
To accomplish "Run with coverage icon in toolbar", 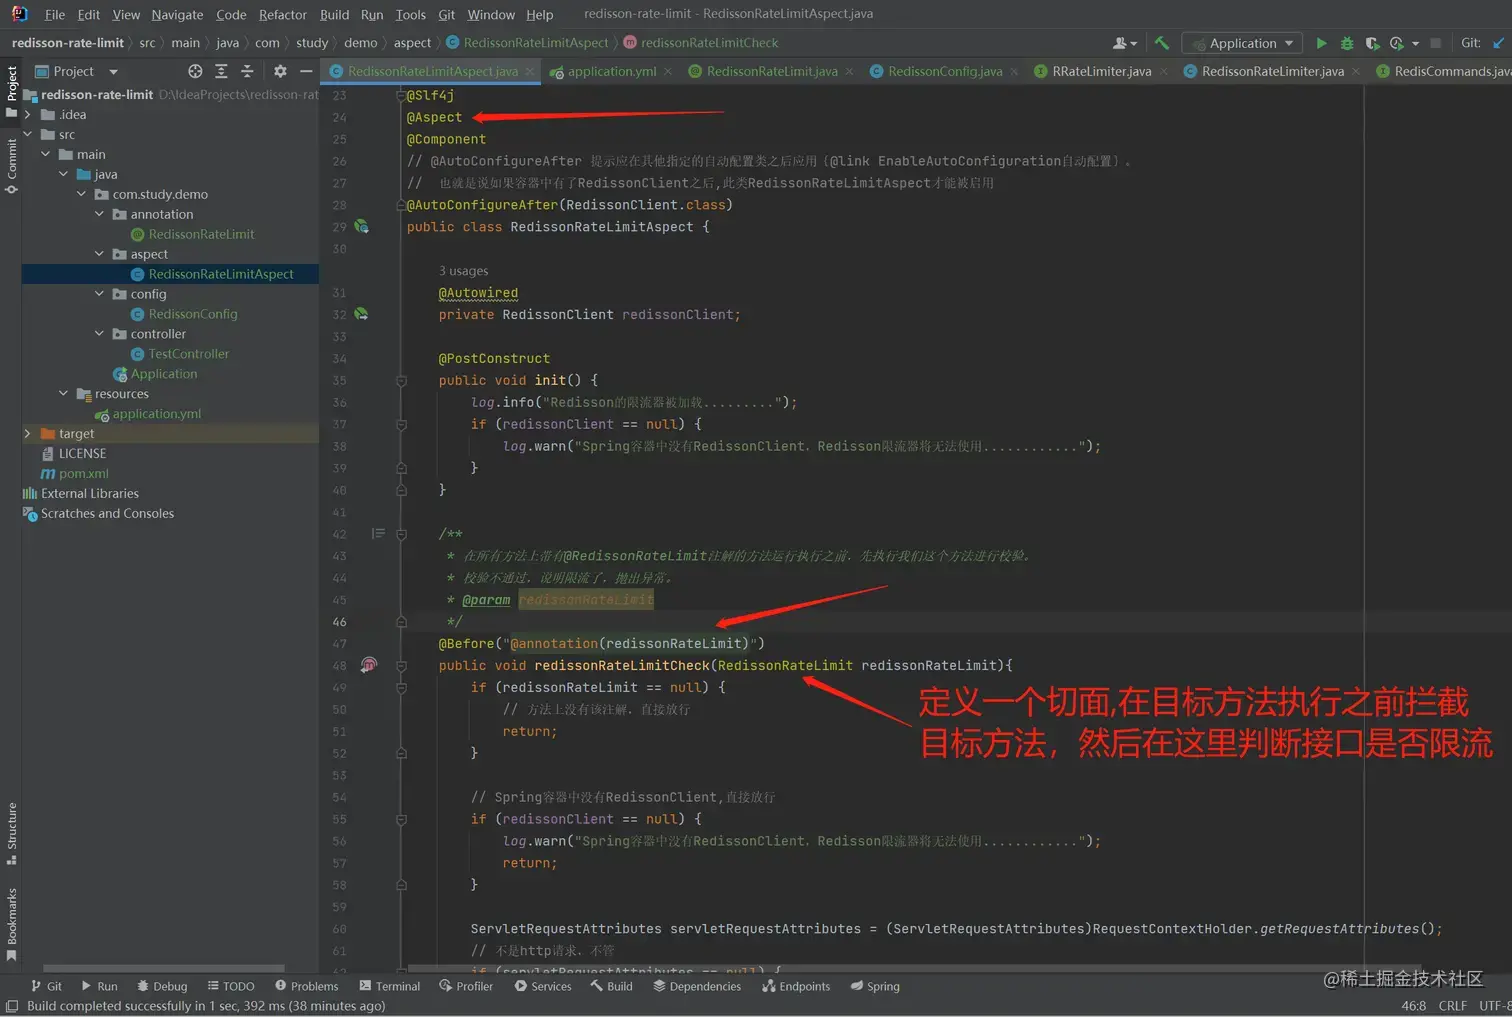I will pos(1372,43).
